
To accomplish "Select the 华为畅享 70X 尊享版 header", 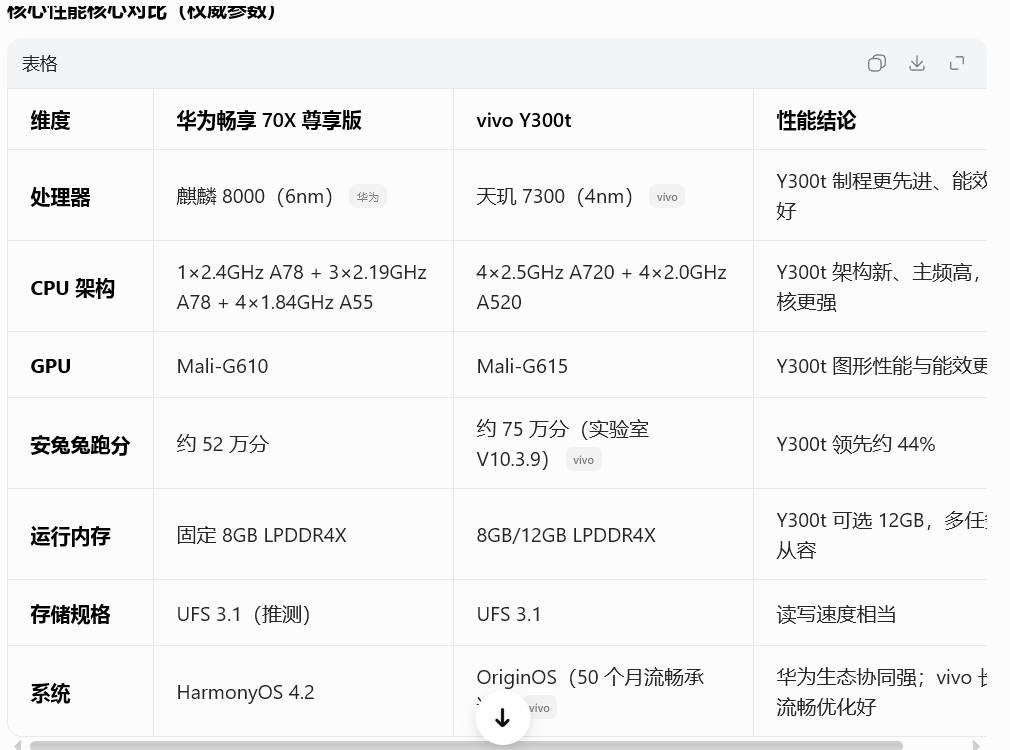I will (268, 119).
